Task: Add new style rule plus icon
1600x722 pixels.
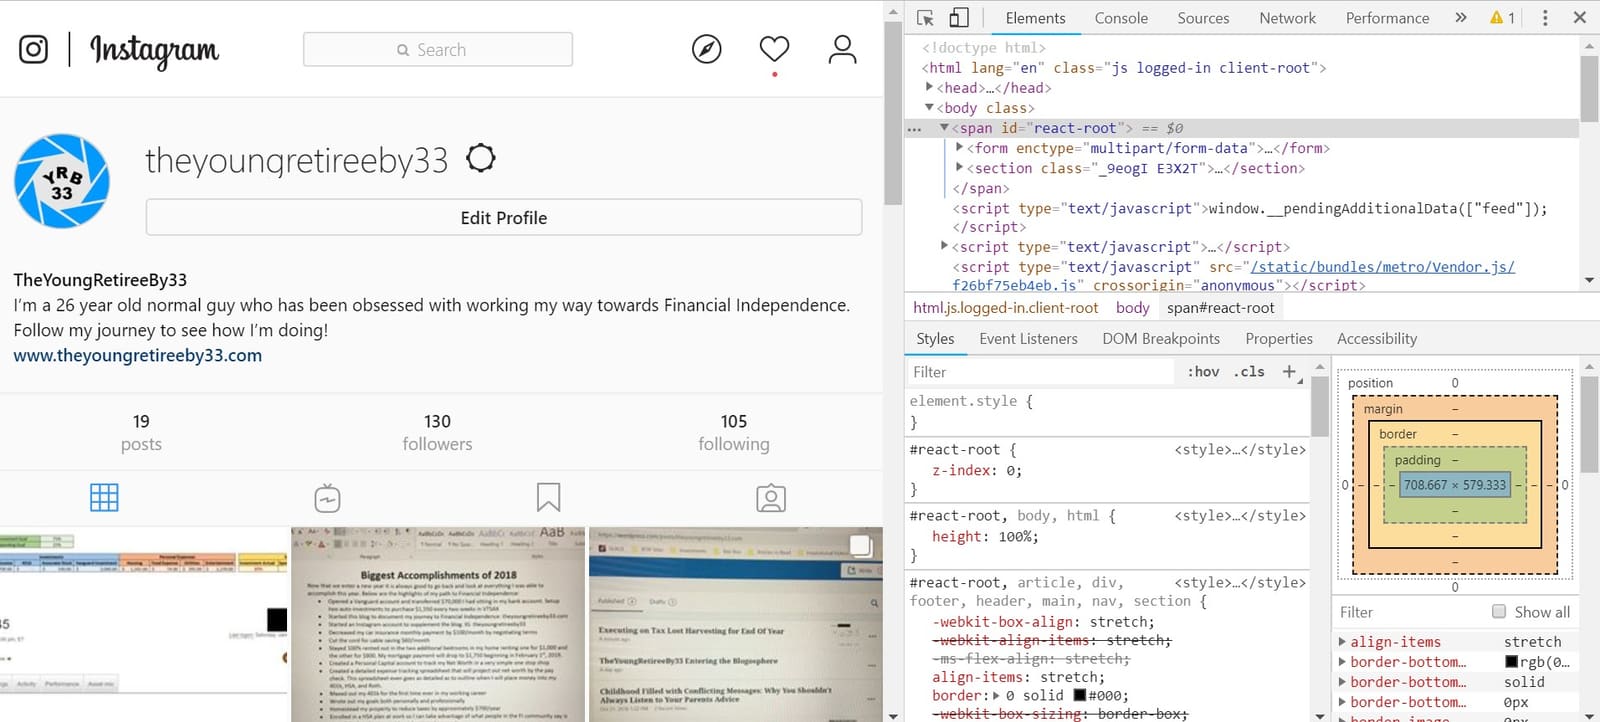Action: (1289, 371)
